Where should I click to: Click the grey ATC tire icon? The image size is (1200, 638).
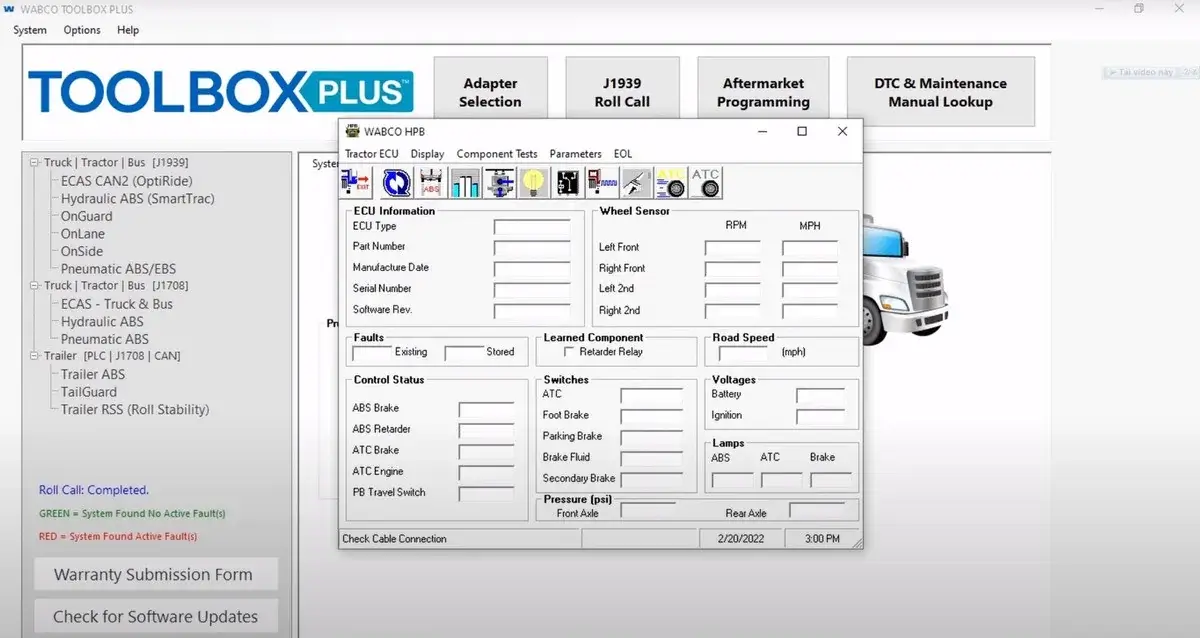point(706,183)
